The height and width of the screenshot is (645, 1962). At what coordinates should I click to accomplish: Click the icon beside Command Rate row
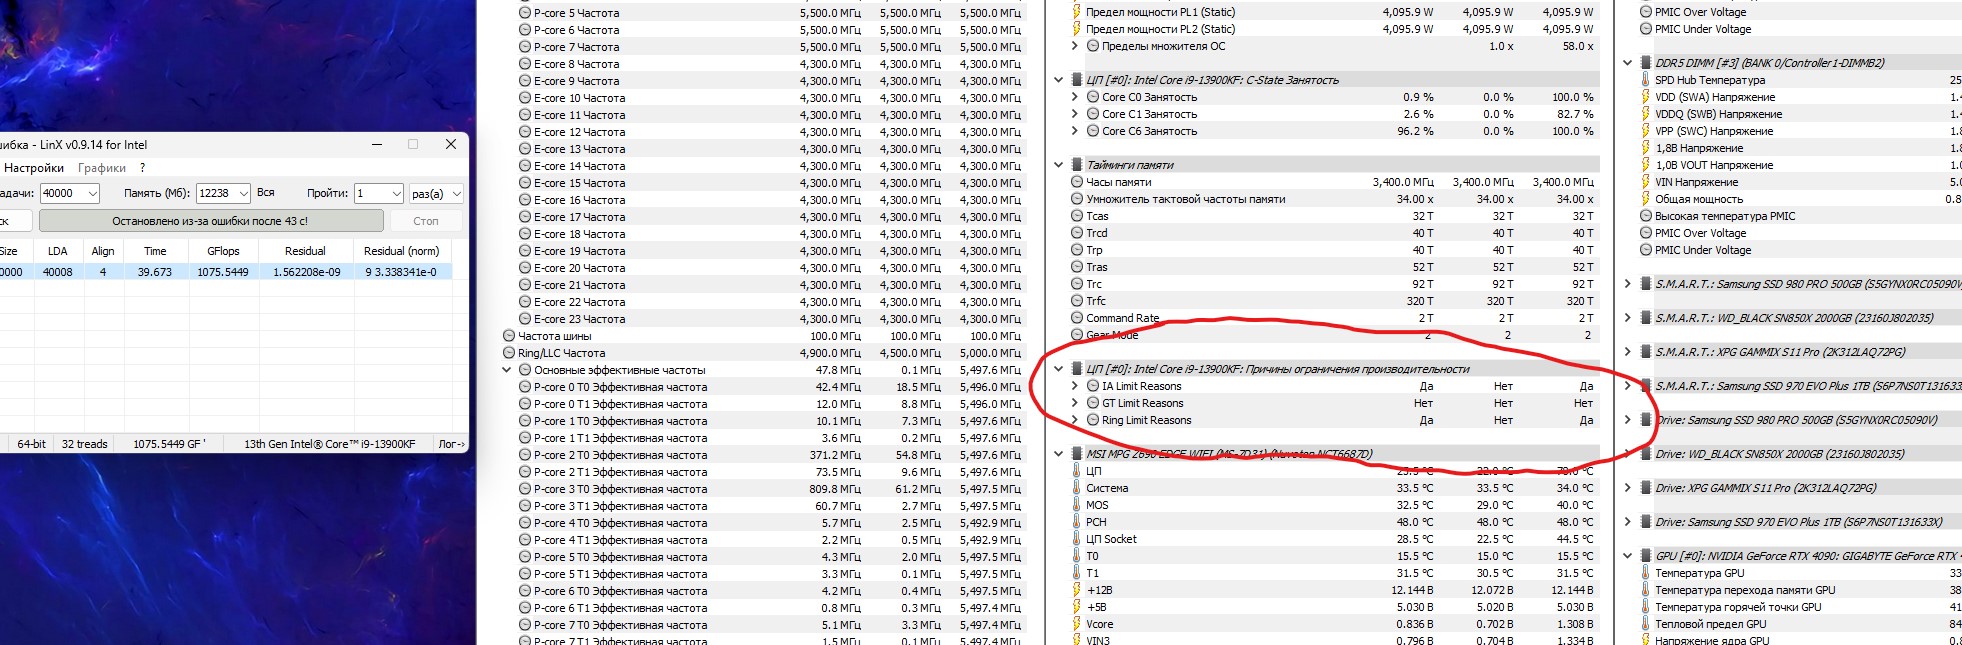[x=1077, y=318]
